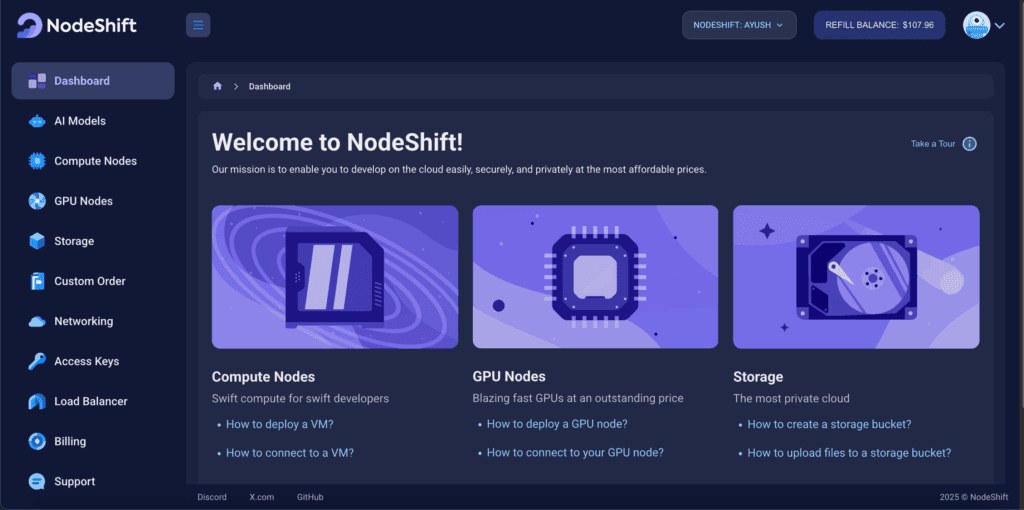
Task: Click the 'Welcome to NodeShift!' heading
Action: point(338,142)
